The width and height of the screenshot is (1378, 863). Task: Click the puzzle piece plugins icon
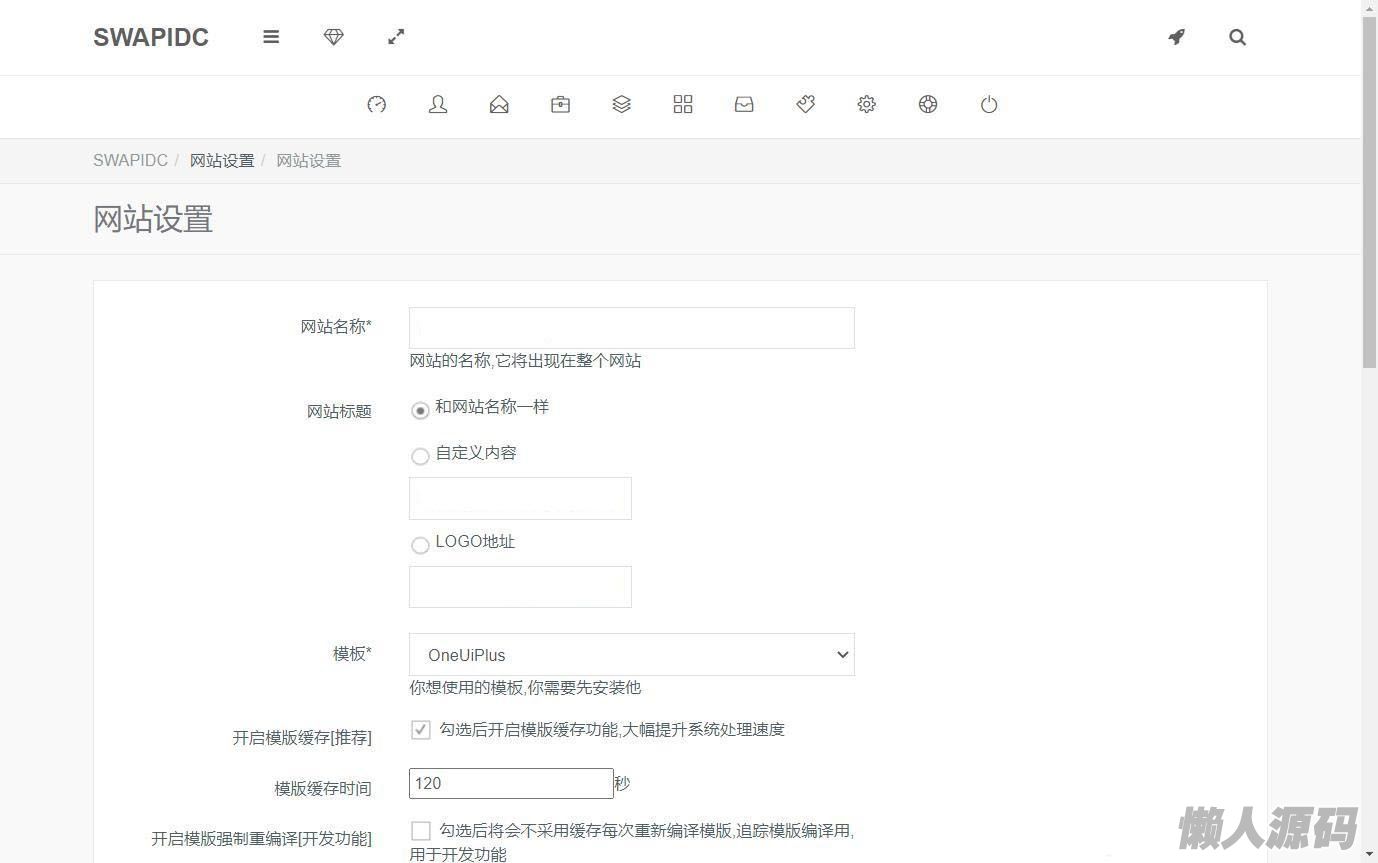[806, 104]
